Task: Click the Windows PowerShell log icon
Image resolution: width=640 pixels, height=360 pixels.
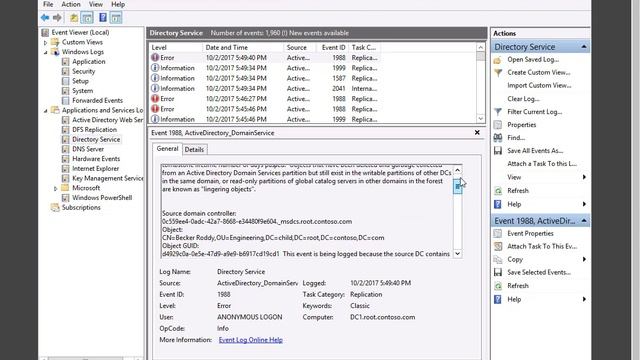Action: (x=65, y=198)
